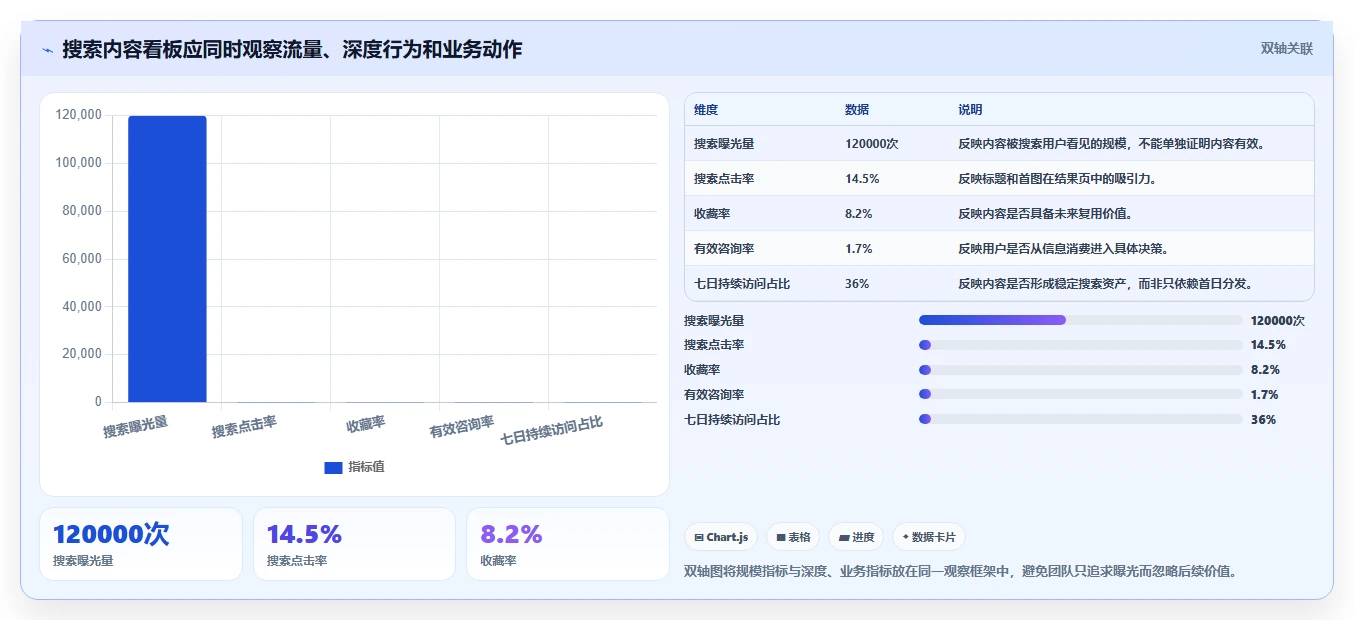Screen dimensions: 1354x620
Task: Click the 14.5% table cell
Action: (862, 179)
